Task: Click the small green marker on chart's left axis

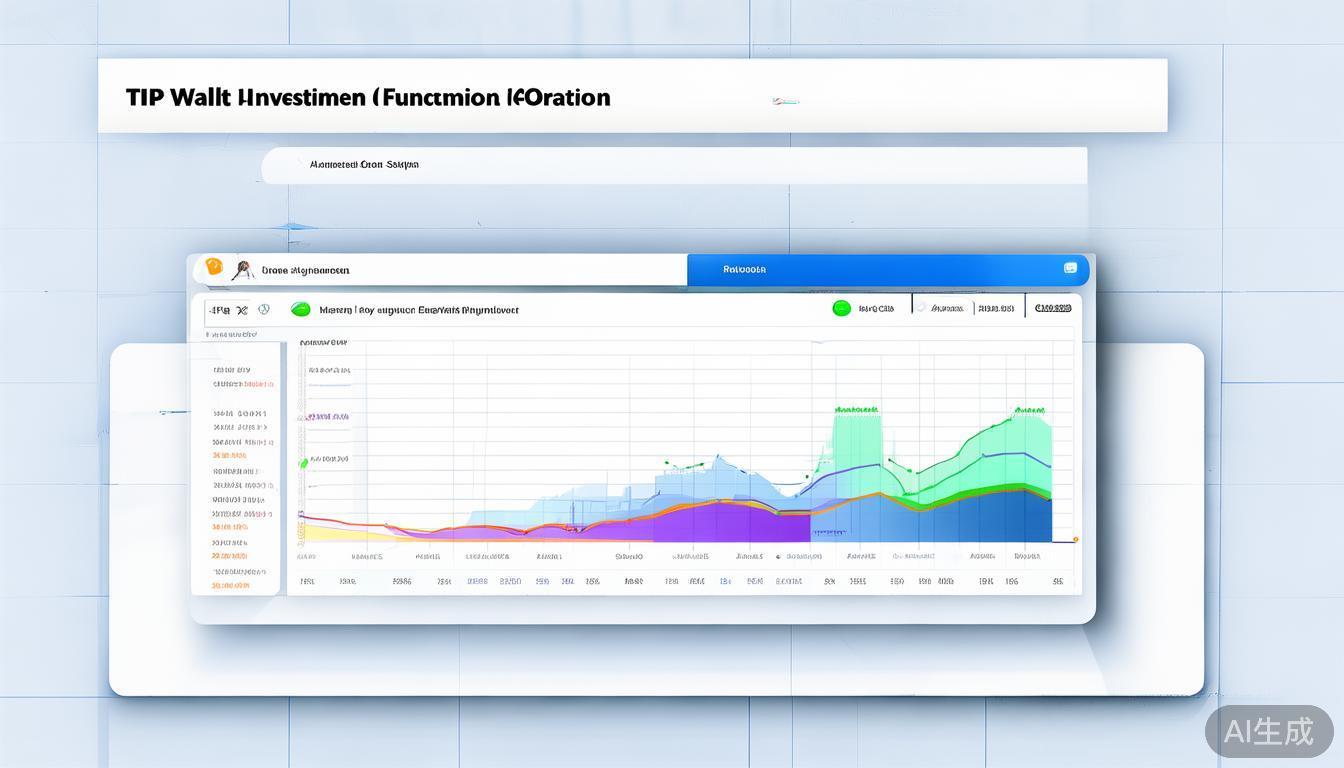Action: [x=304, y=462]
